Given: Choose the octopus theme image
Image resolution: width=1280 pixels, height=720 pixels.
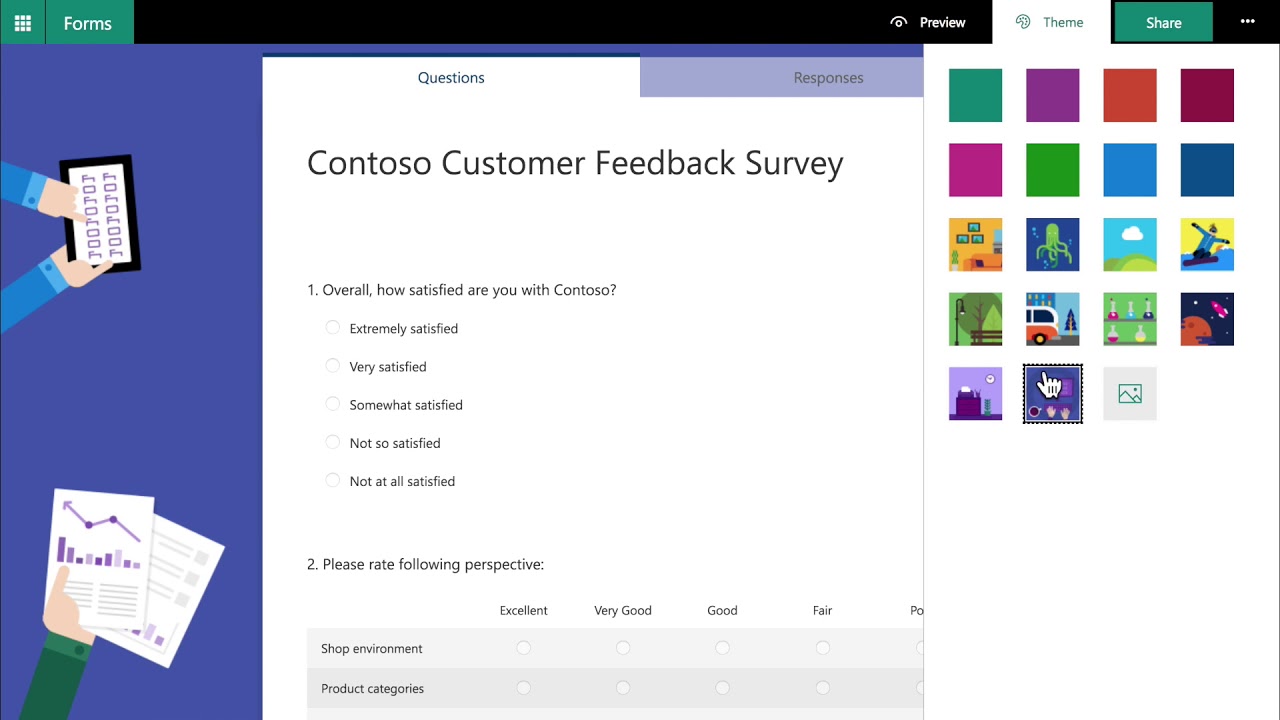Looking at the screenshot, I should [1052, 244].
